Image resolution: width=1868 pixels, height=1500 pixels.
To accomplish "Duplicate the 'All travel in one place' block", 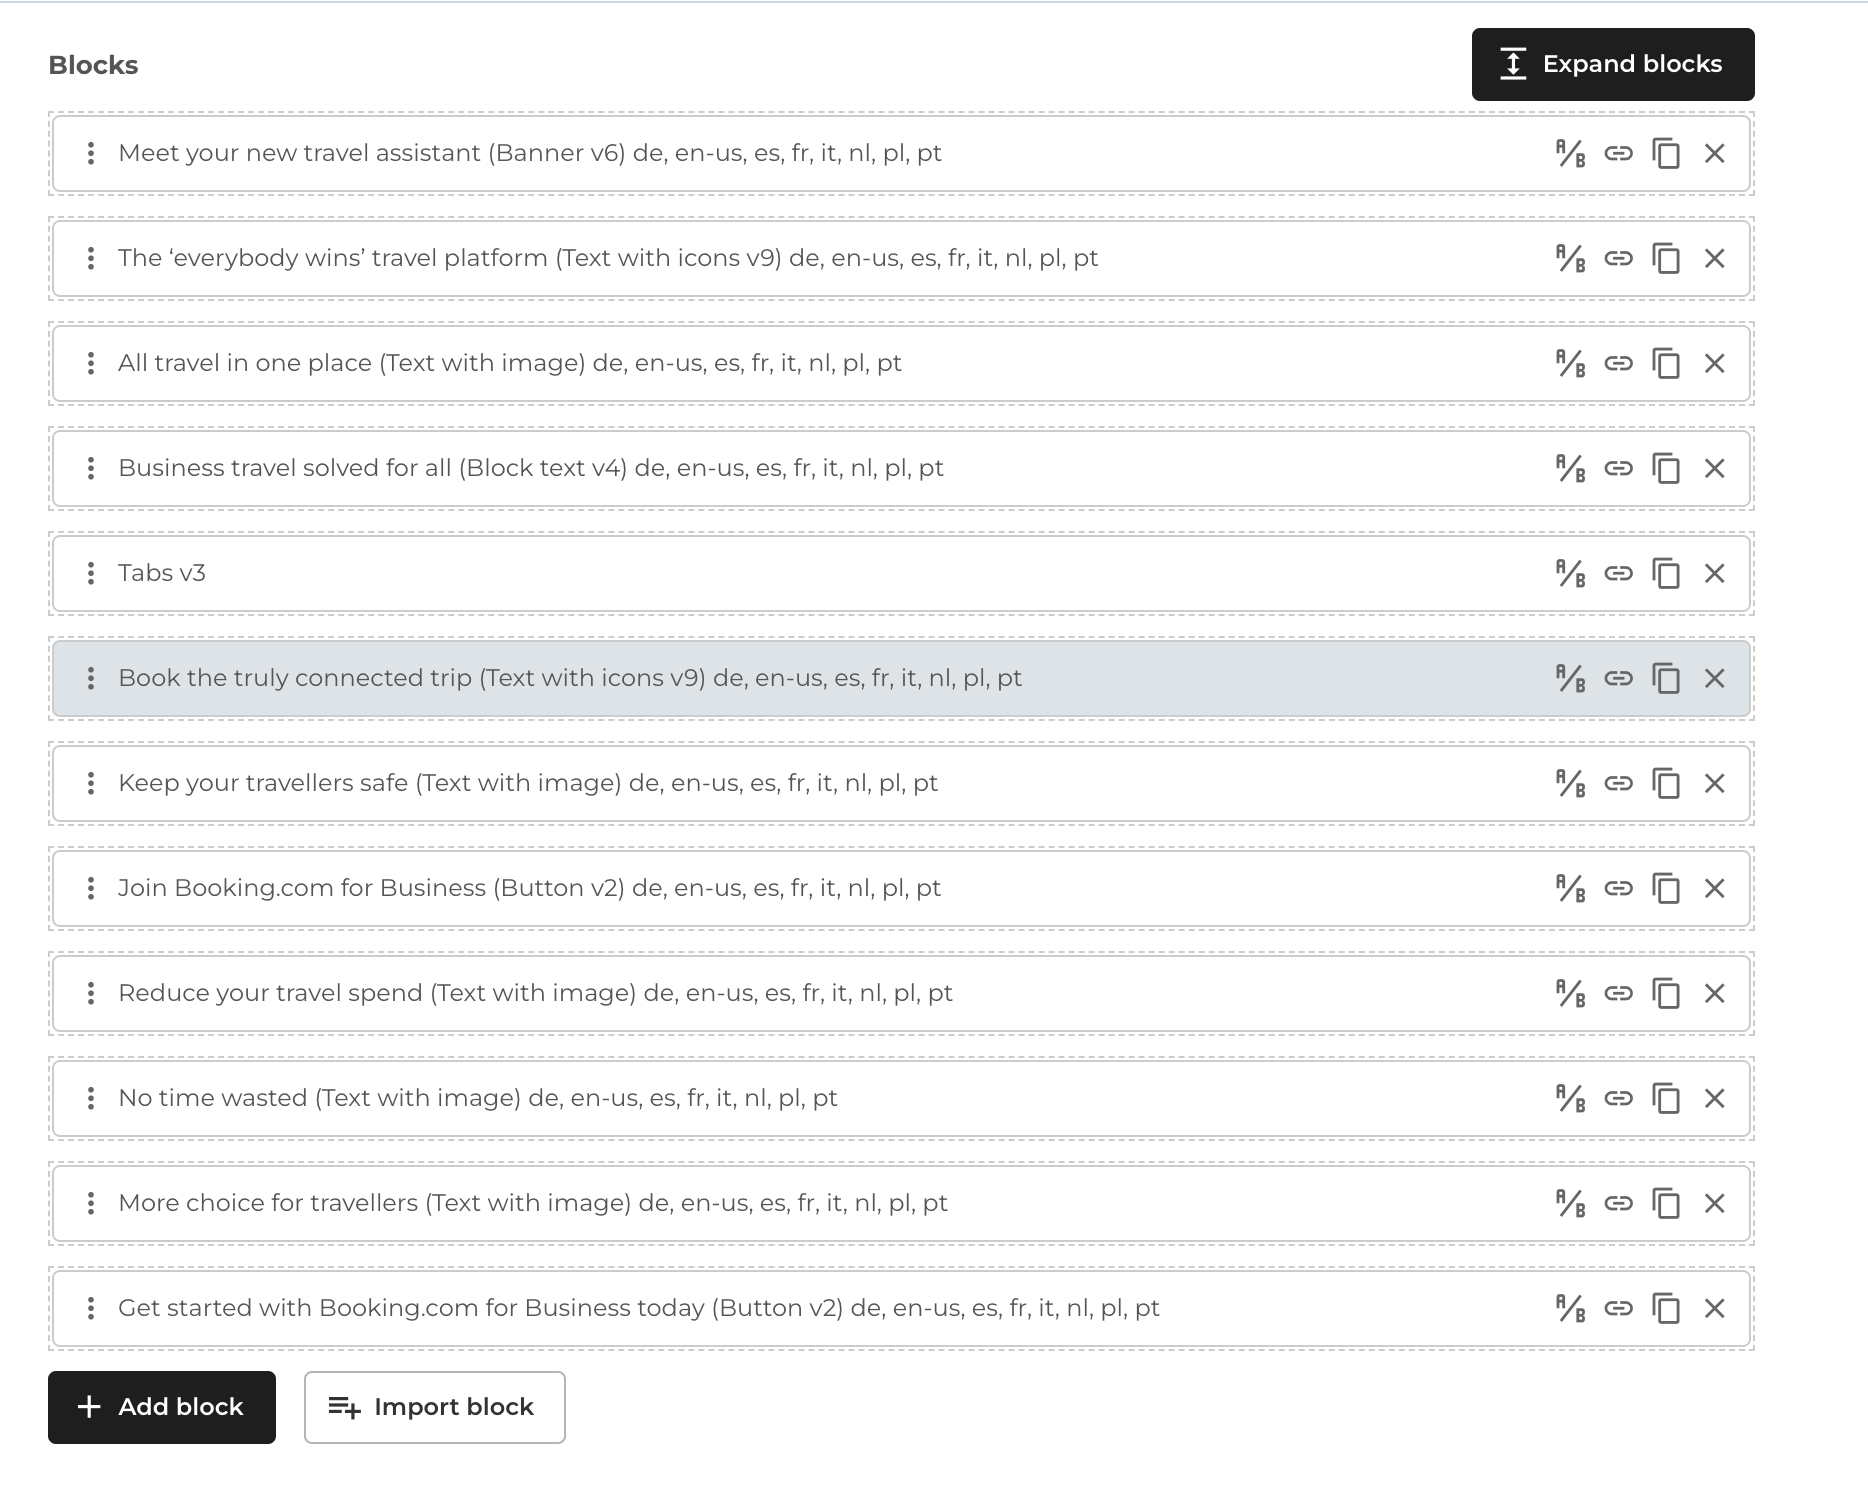I will (x=1666, y=364).
